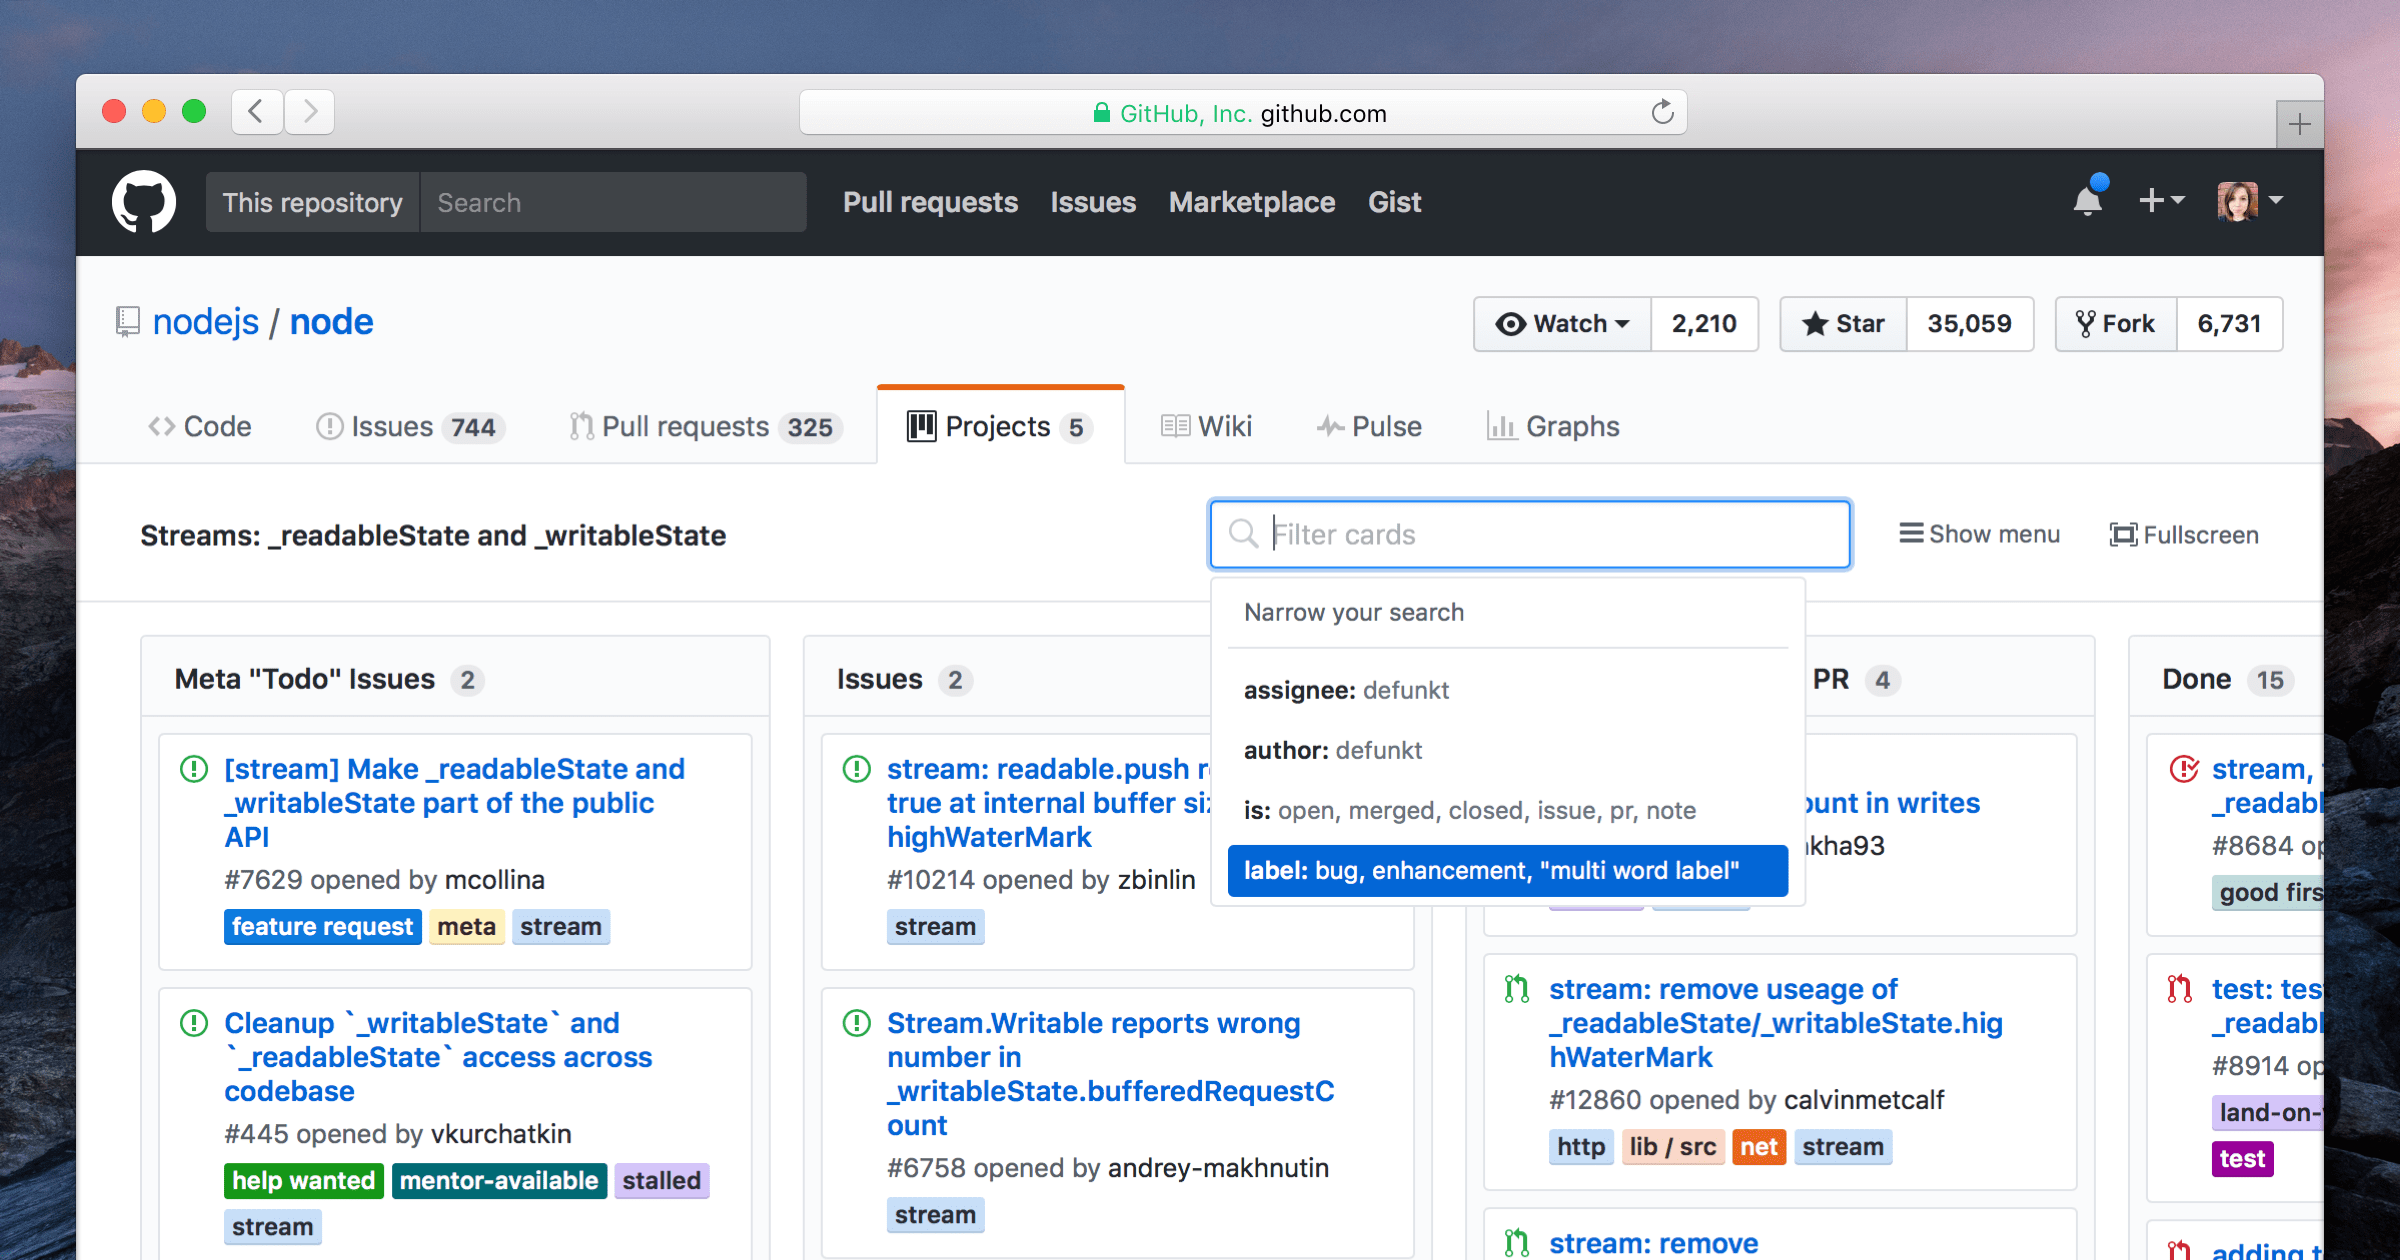Open the notifications bell
The height and width of the screenshot is (1260, 2400).
pyautogui.click(x=2086, y=201)
